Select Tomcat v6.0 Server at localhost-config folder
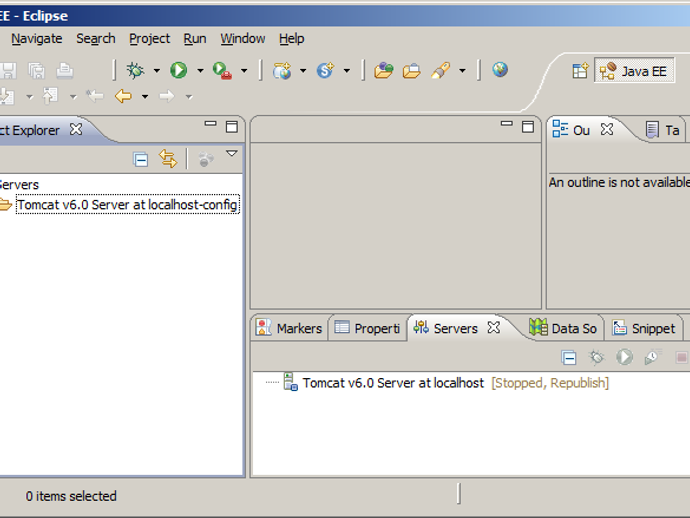This screenshot has width=690, height=518. [x=127, y=205]
